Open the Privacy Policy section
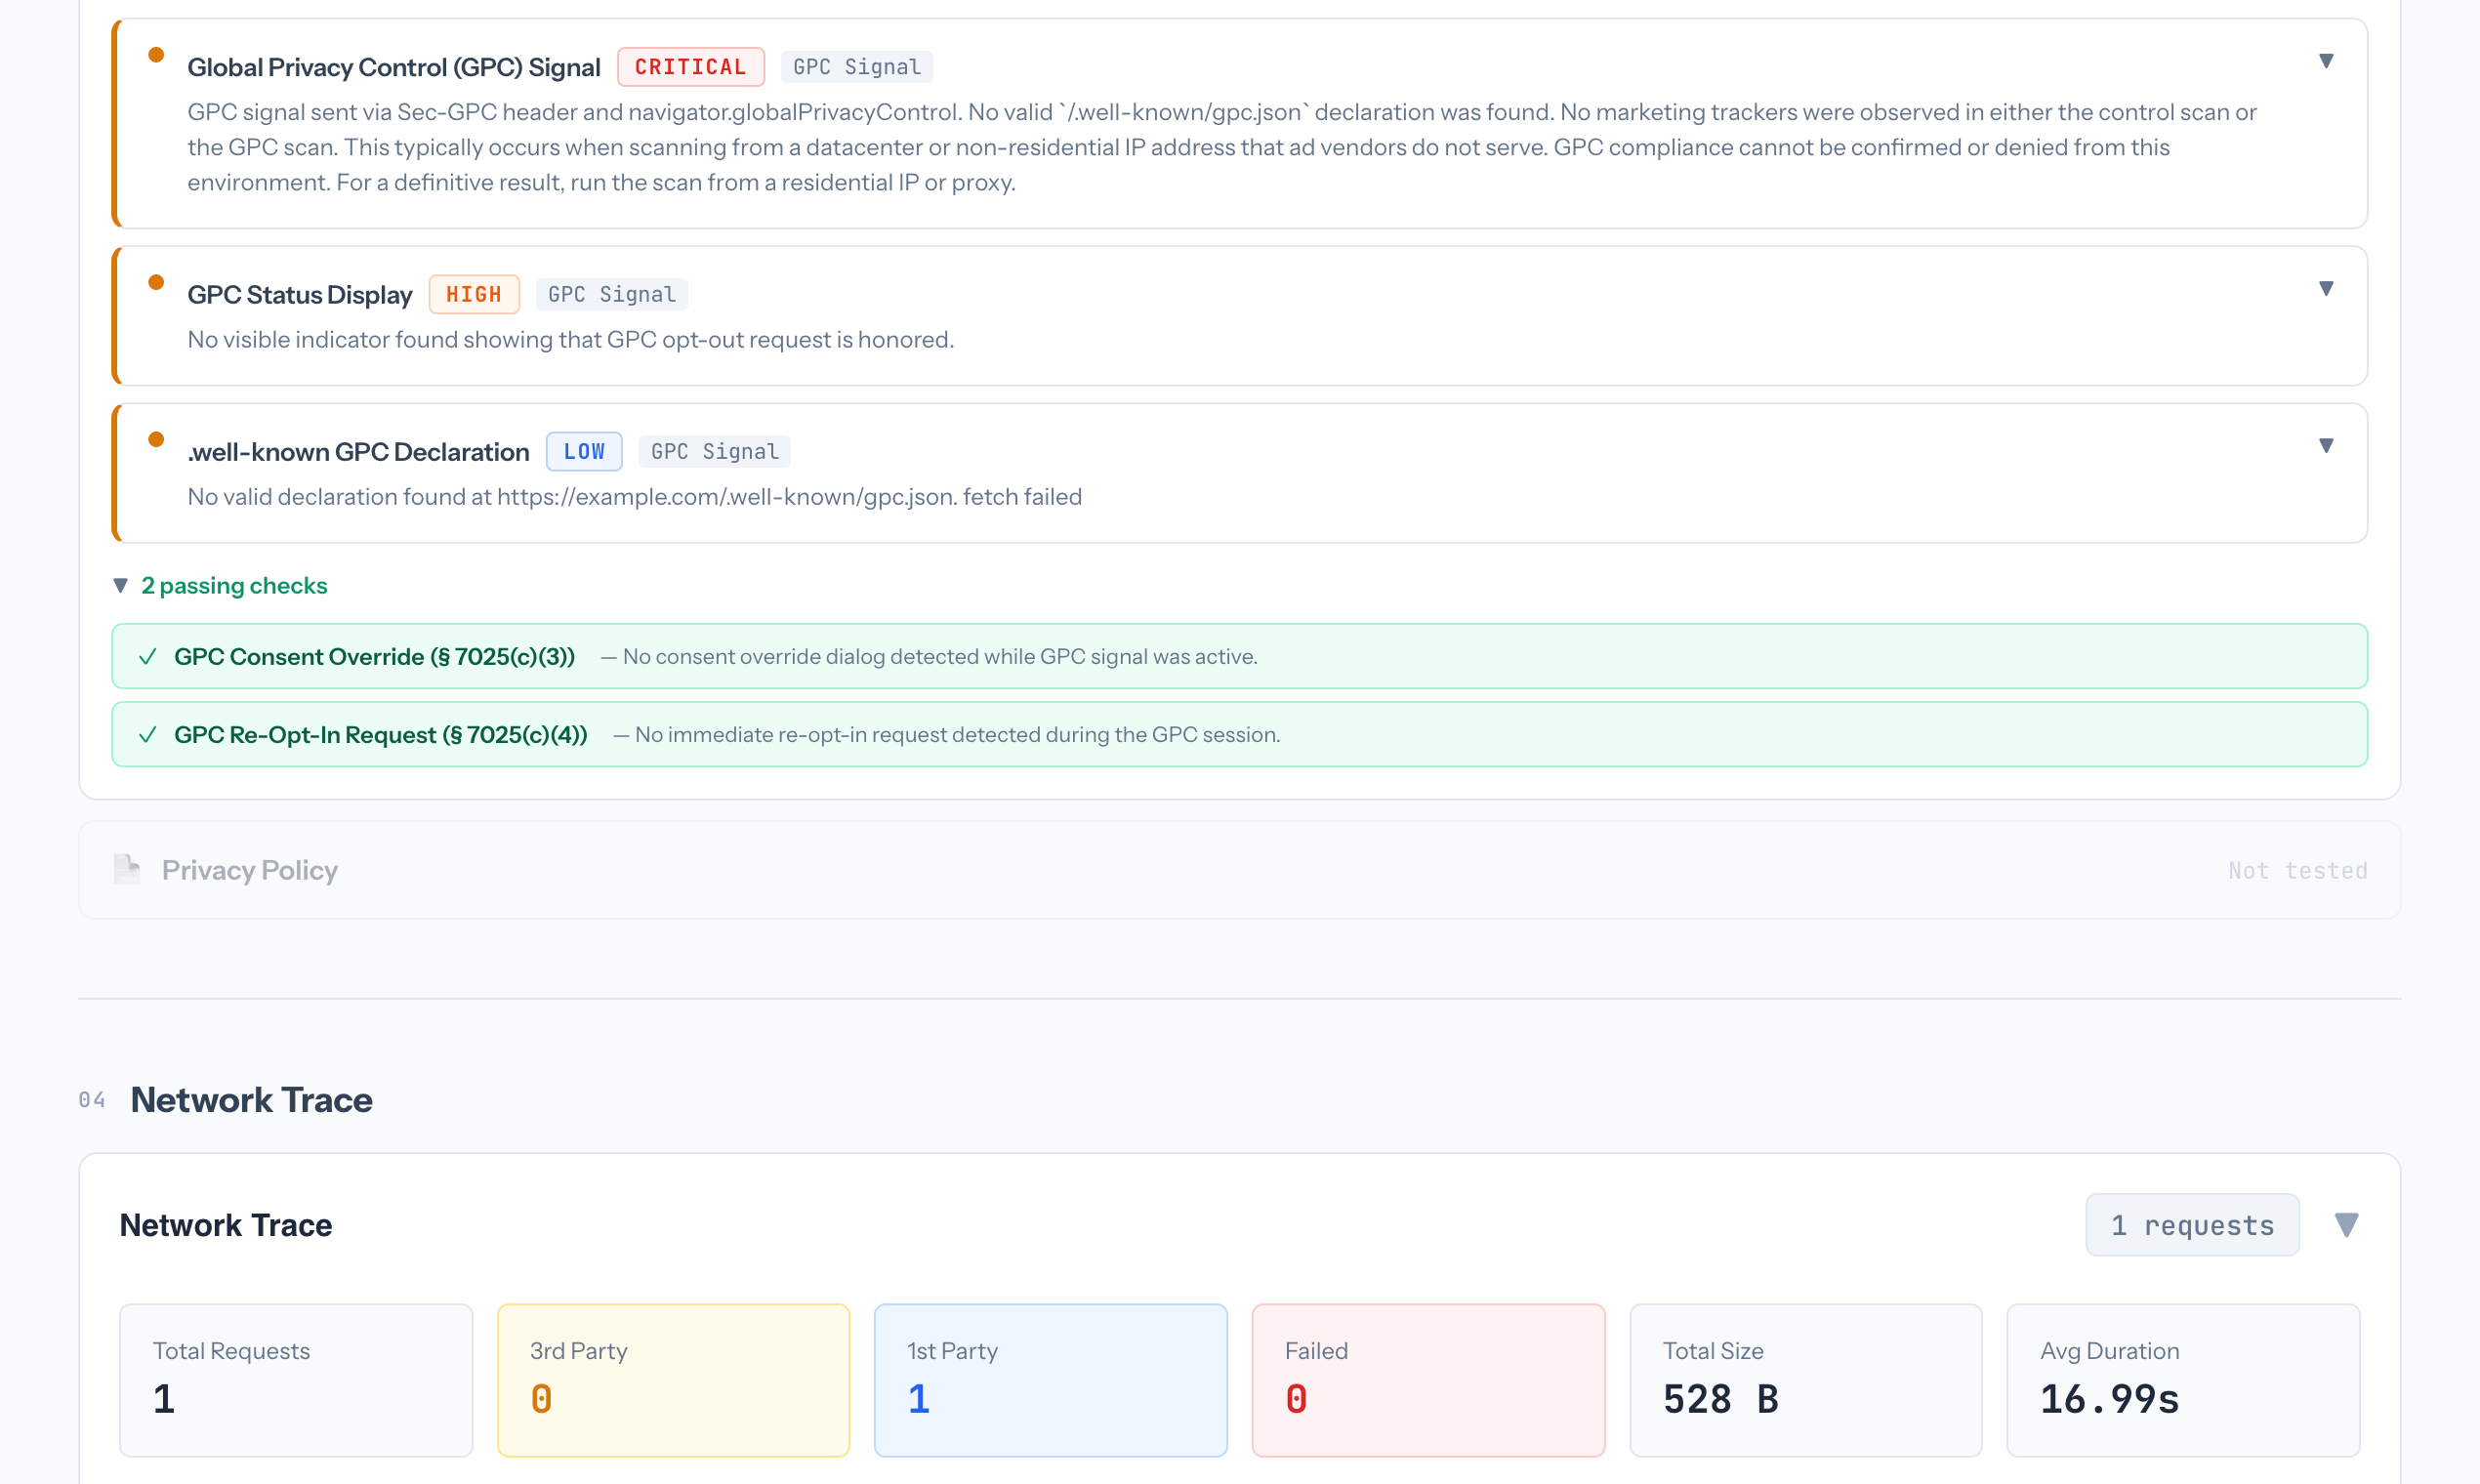The width and height of the screenshot is (2480, 1484). click(x=1240, y=870)
